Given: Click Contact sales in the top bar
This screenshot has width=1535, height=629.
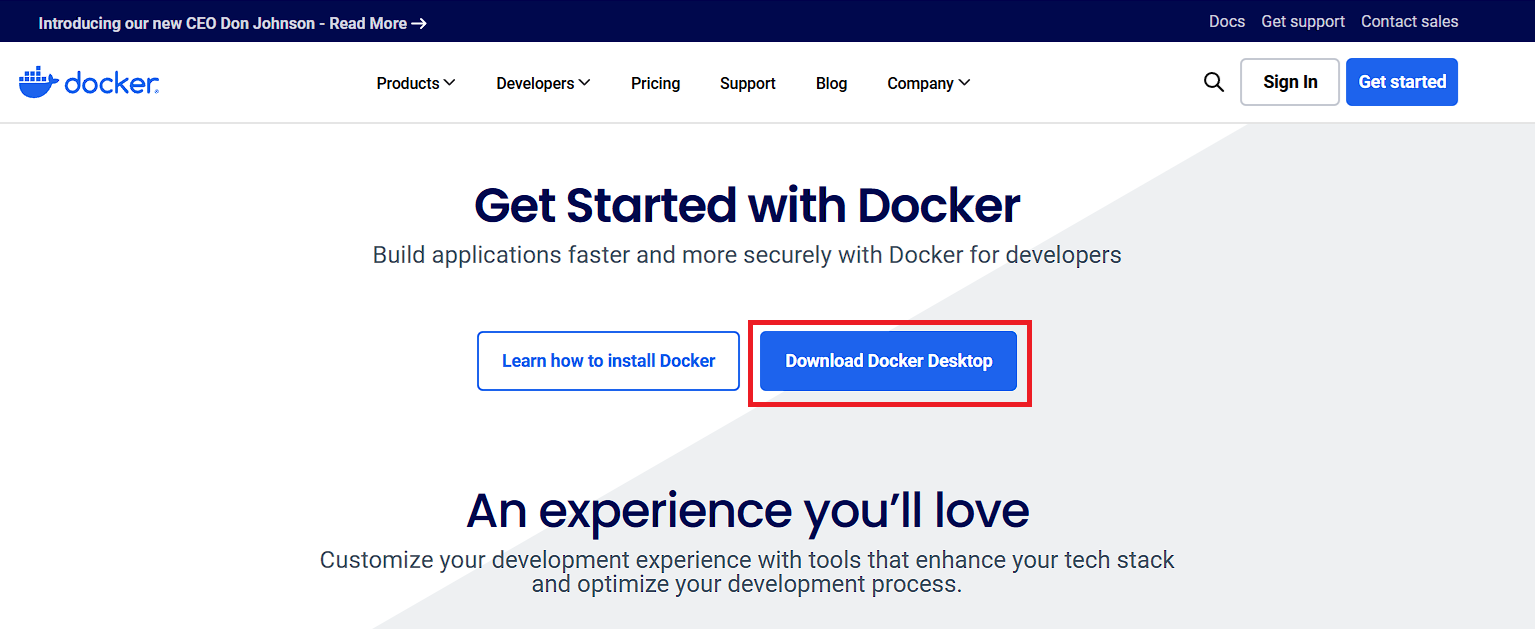Looking at the screenshot, I should pos(1409,21).
